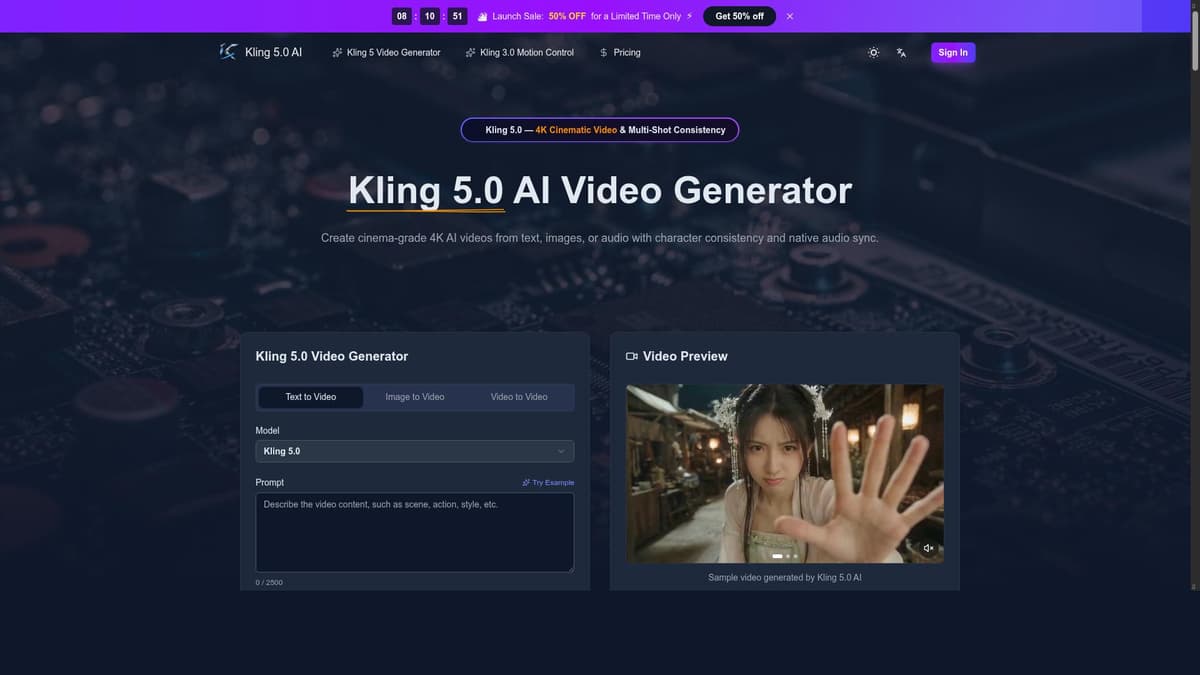Image resolution: width=1200 pixels, height=675 pixels.
Task: Click the sparkle icon beside Kling 5 Video Generator
Action: [336, 51]
